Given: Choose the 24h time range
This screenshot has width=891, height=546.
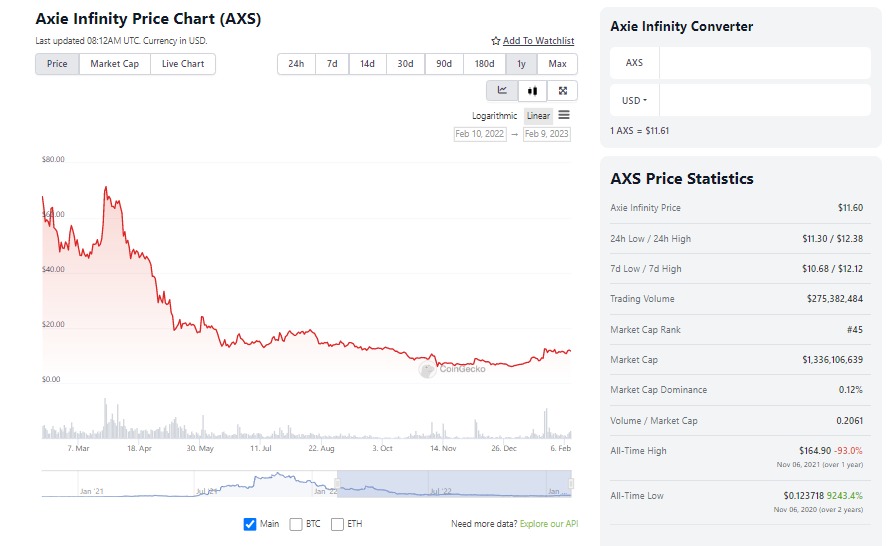Looking at the screenshot, I should click(296, 64).
